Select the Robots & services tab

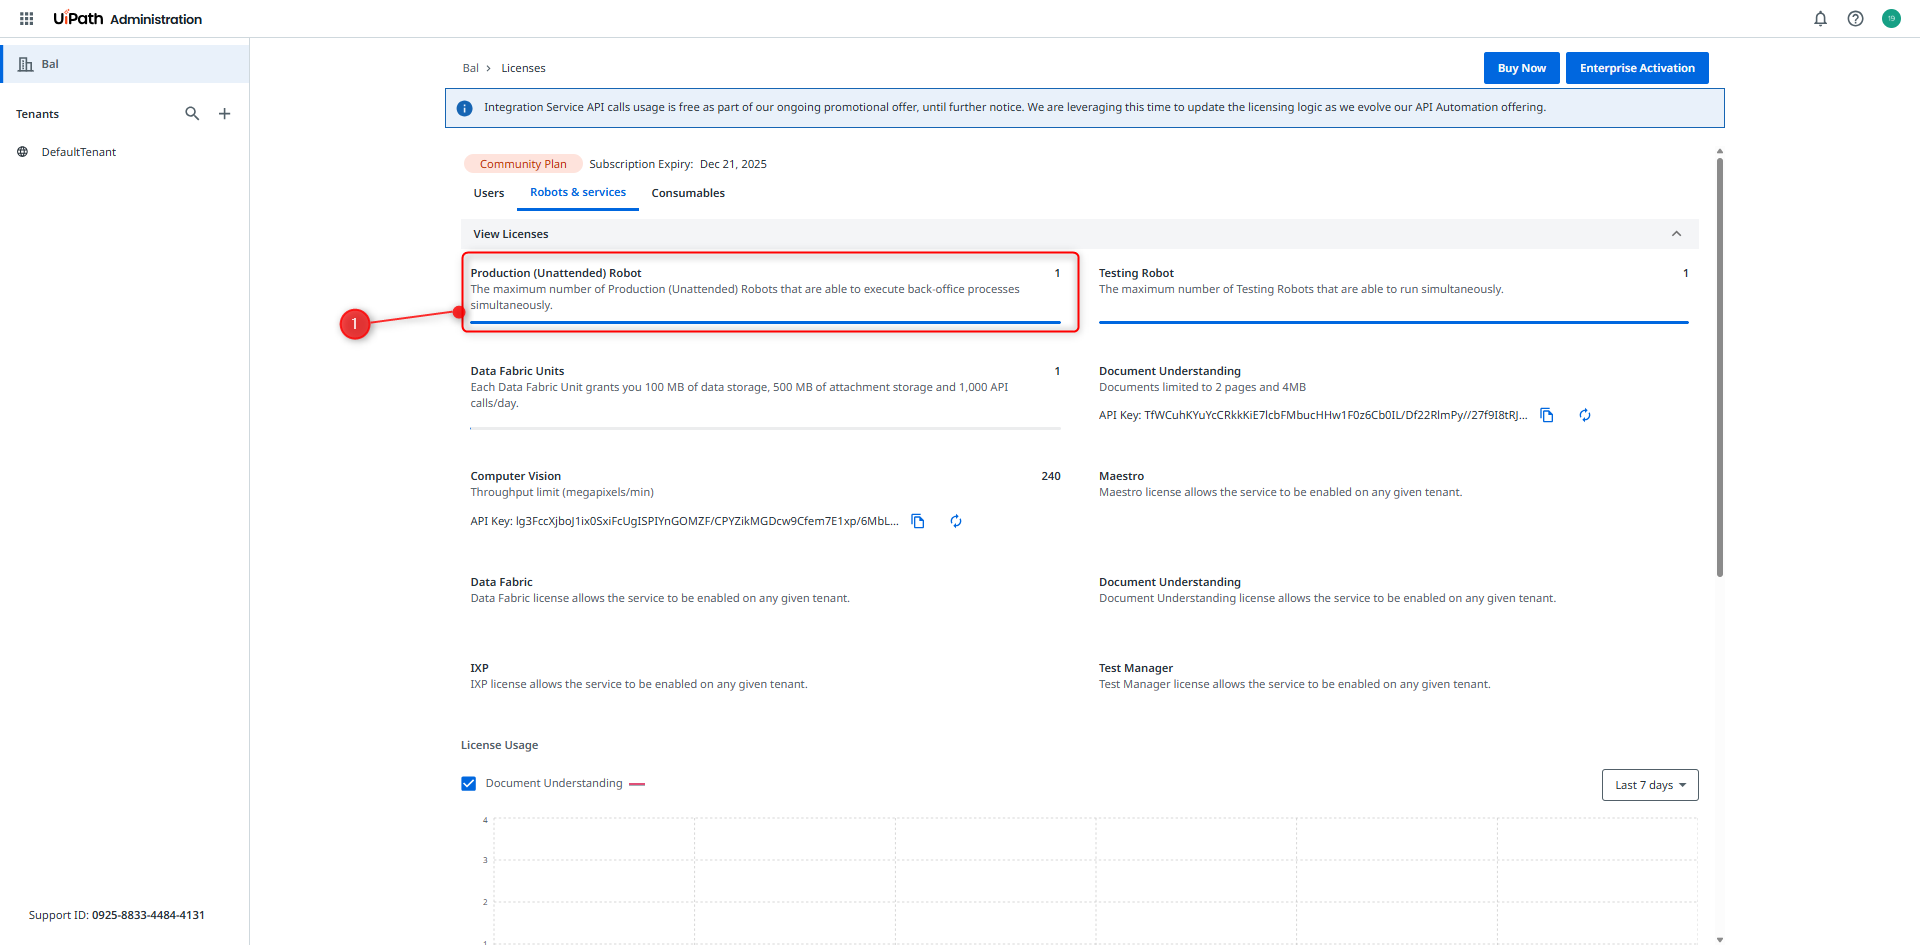[x=578, y=193]
